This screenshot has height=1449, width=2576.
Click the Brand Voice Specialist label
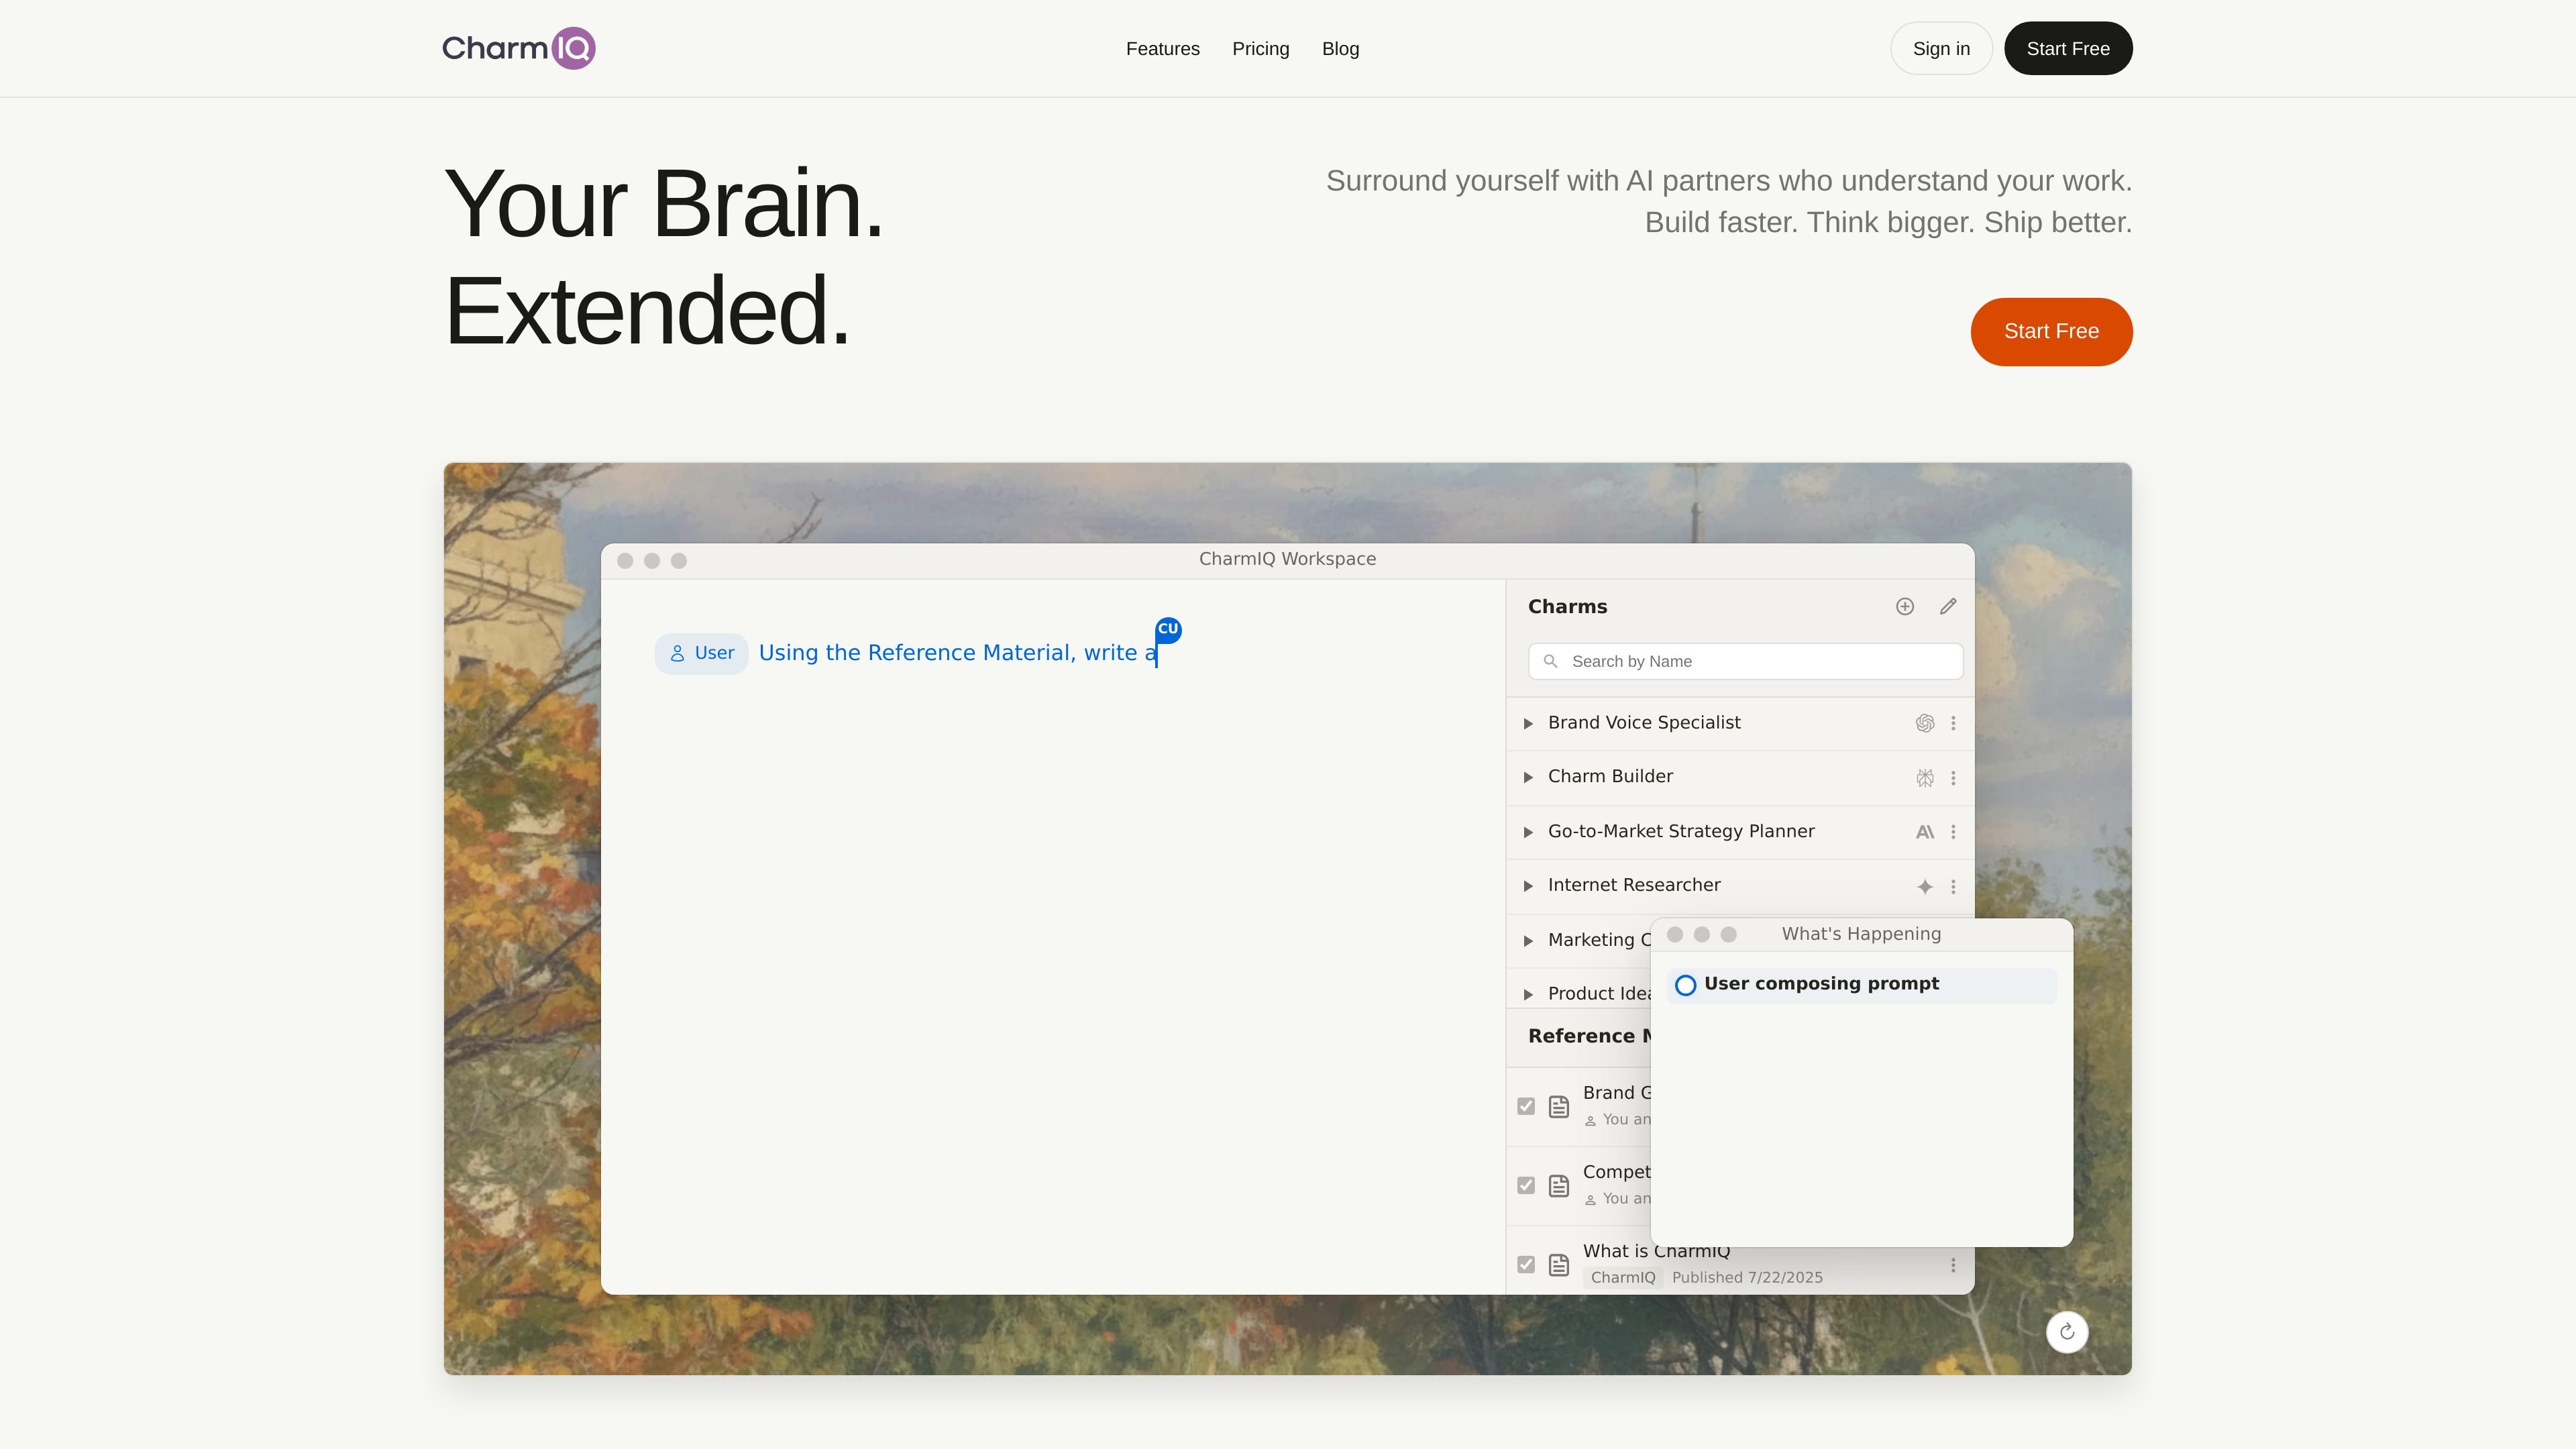pyautogui.click(x=1644, y=723)
